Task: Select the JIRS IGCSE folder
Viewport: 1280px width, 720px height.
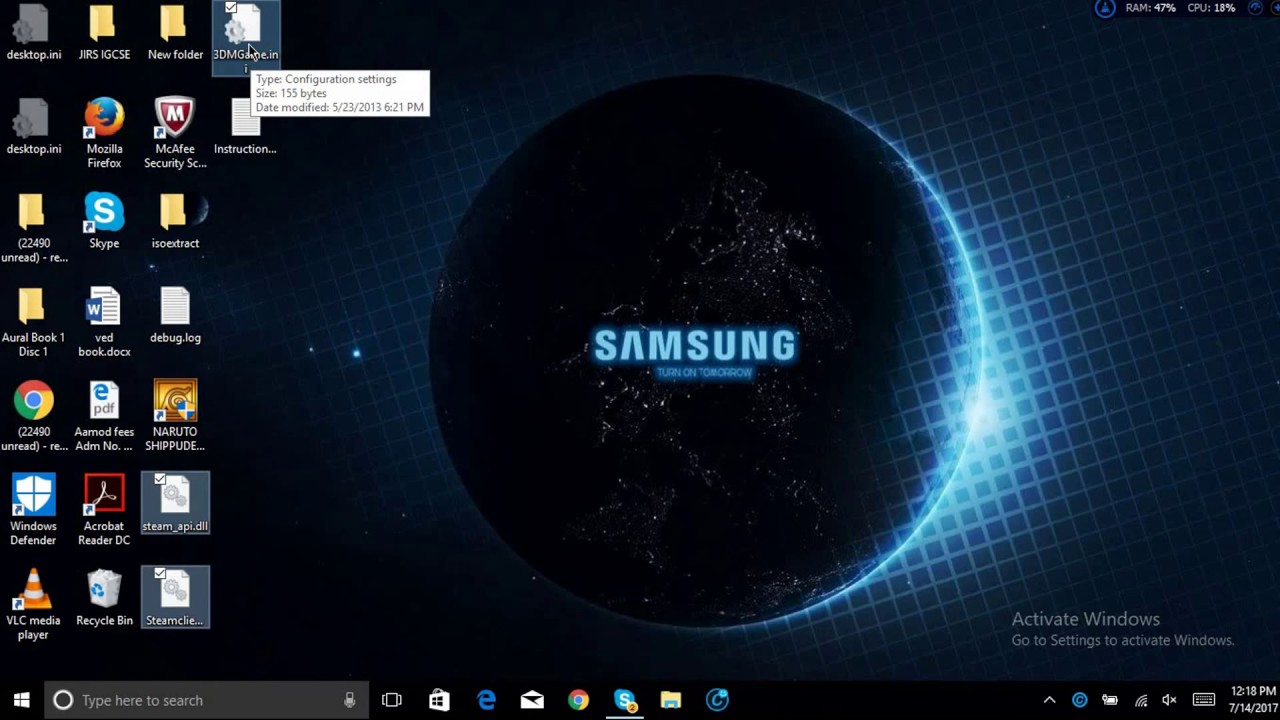Action: [x=104, y=33]
